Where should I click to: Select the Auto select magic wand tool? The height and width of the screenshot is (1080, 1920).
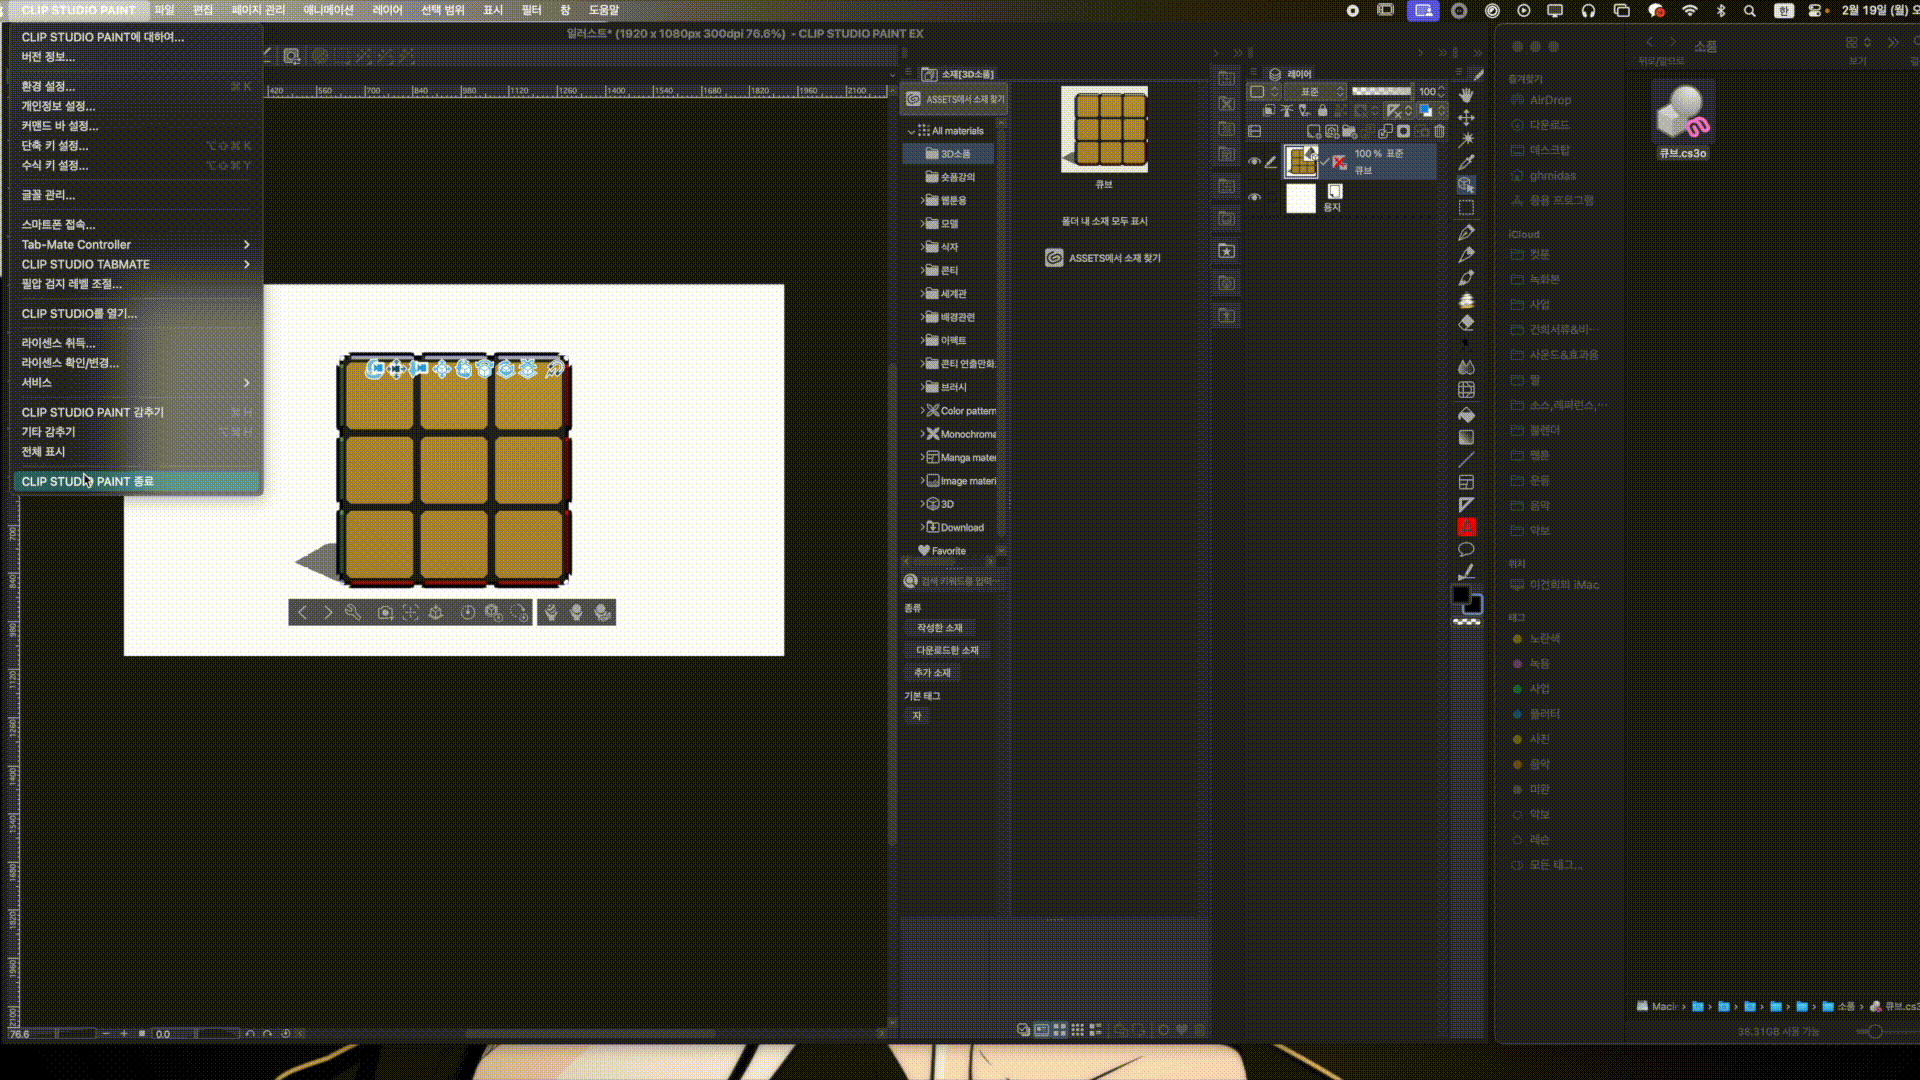click(1466, 139)
